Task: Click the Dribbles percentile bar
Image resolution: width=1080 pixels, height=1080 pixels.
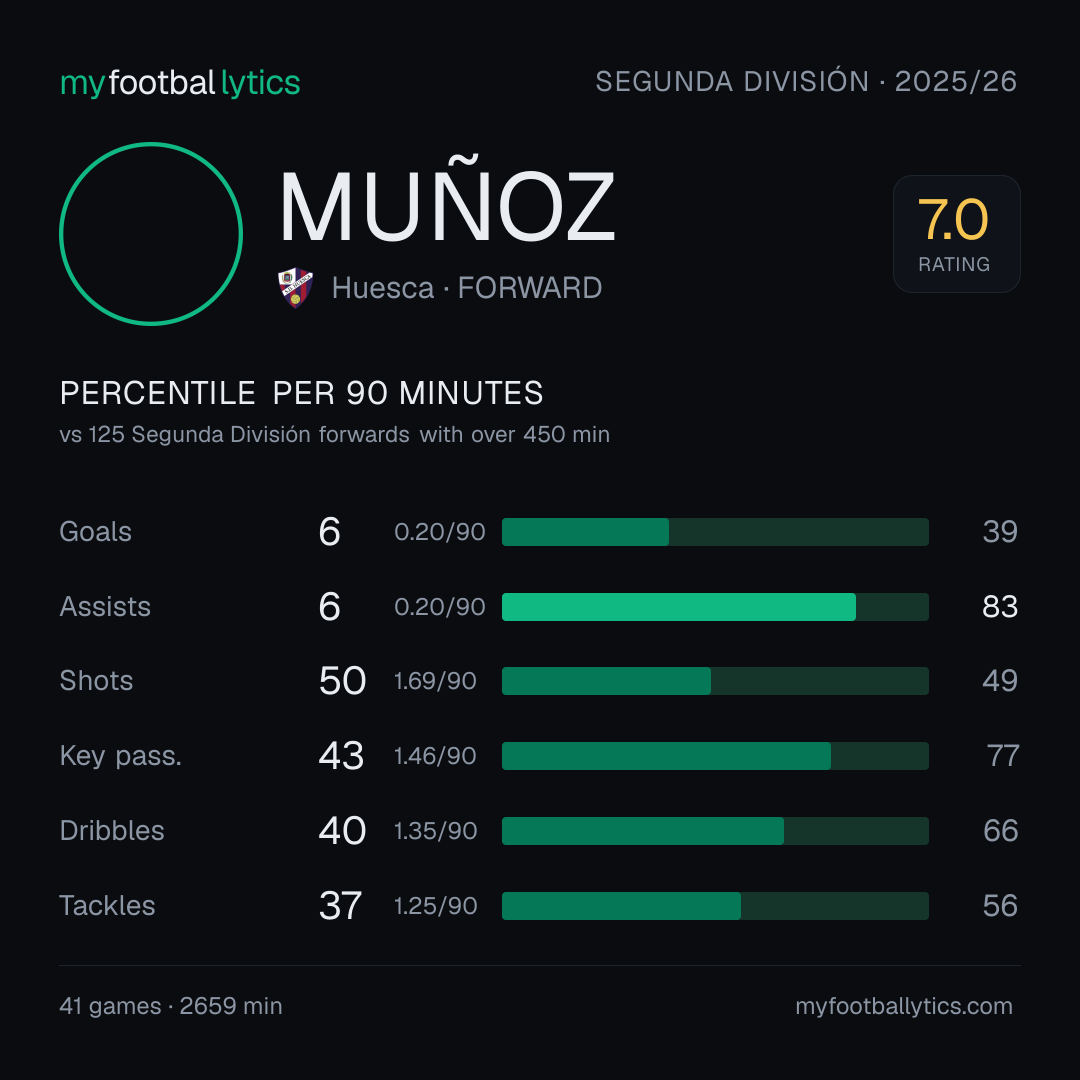Action: coord(715,831)
